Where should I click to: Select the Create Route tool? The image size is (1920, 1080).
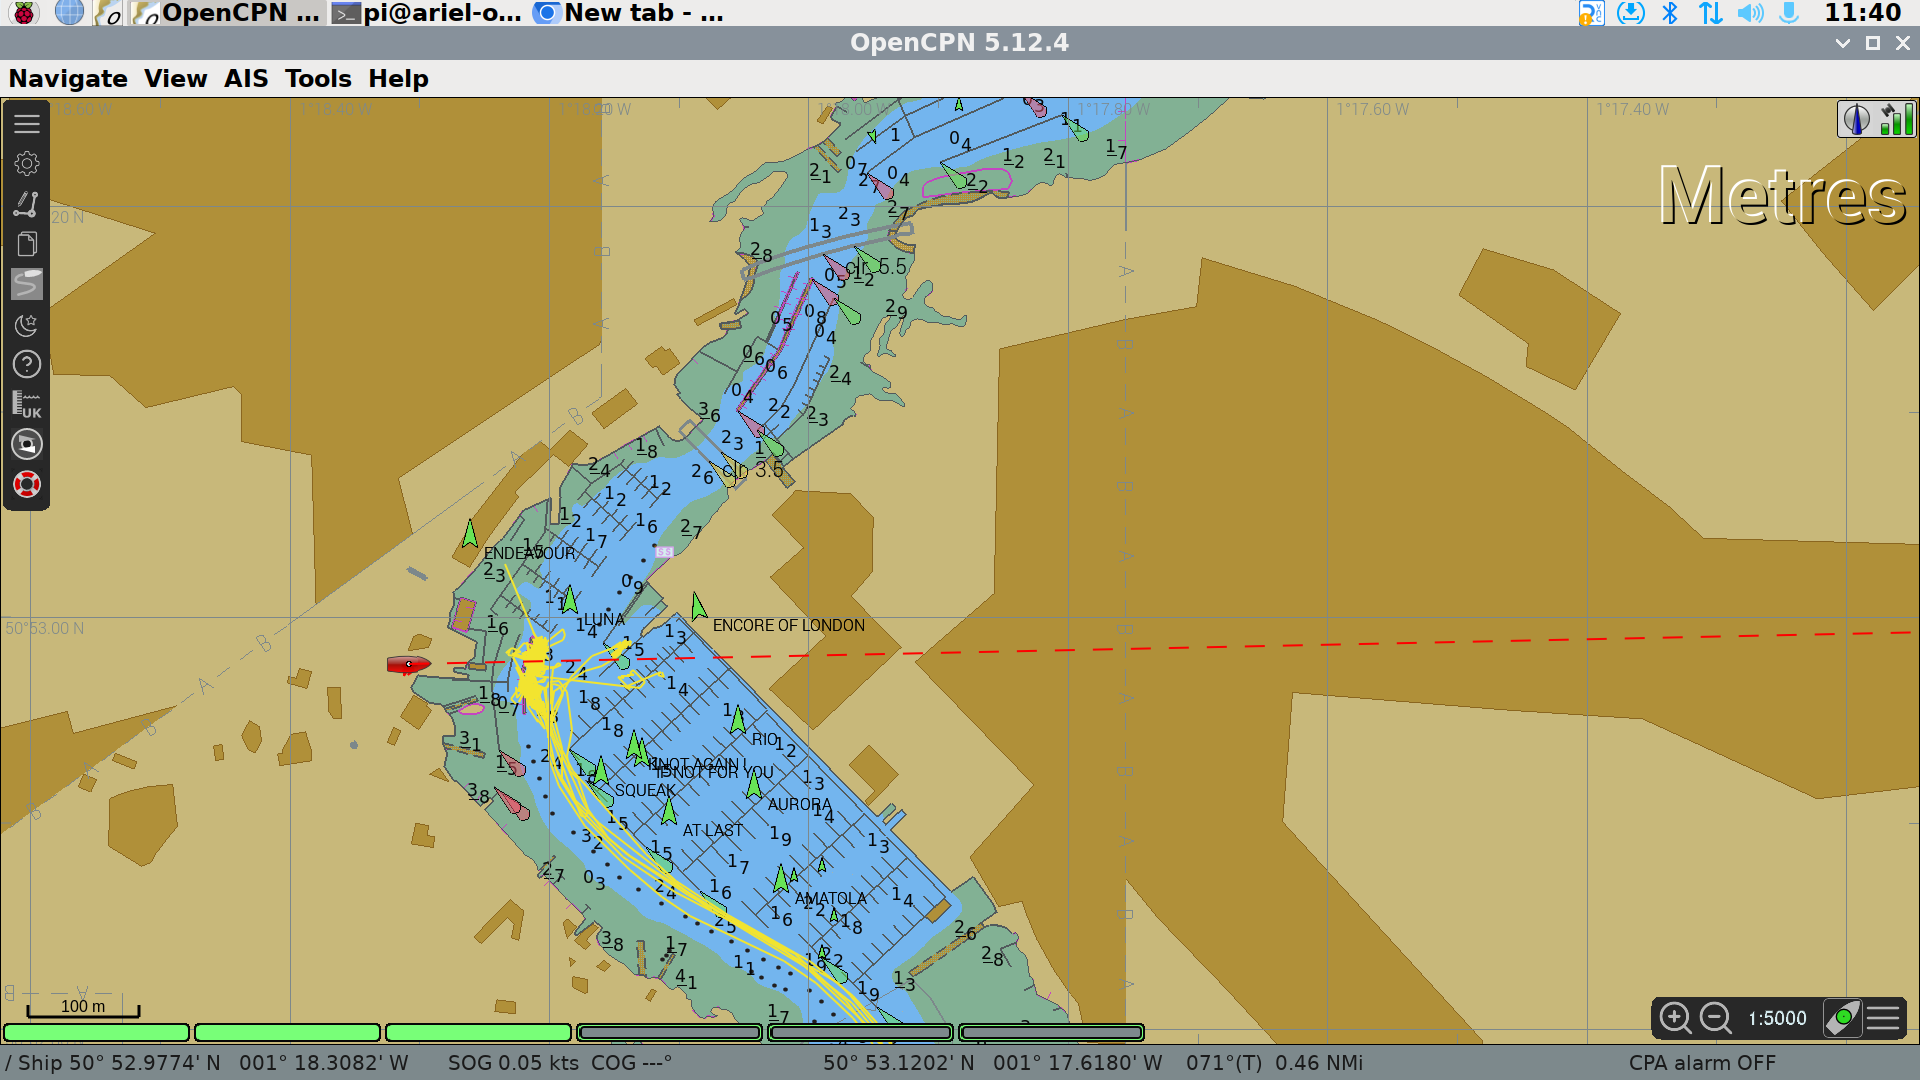pyautogui.click(x=27, y=204)
